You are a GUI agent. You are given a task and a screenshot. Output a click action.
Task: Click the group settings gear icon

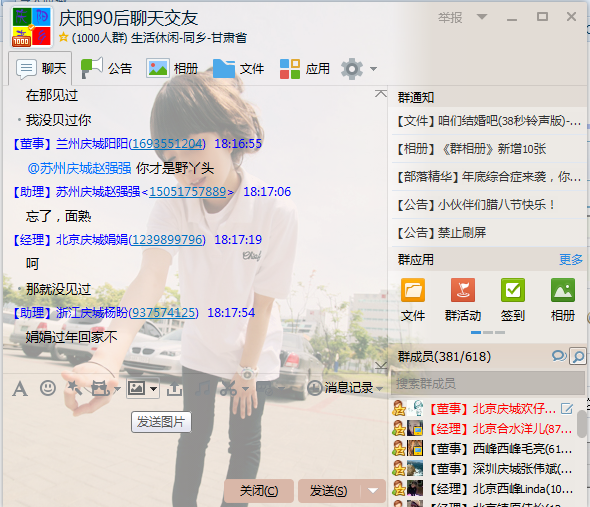click(x=352, y=69)
